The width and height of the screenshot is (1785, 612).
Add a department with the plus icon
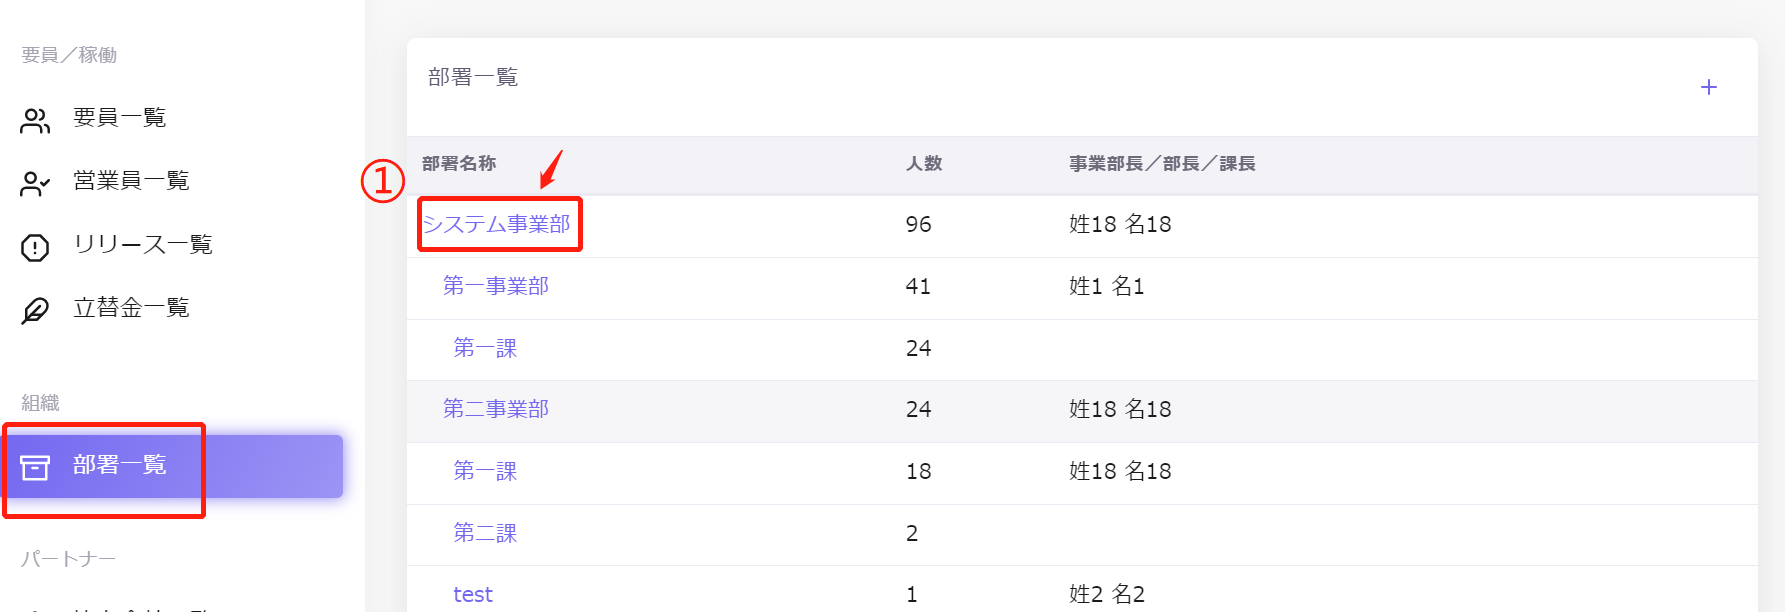pos(1708,88)
